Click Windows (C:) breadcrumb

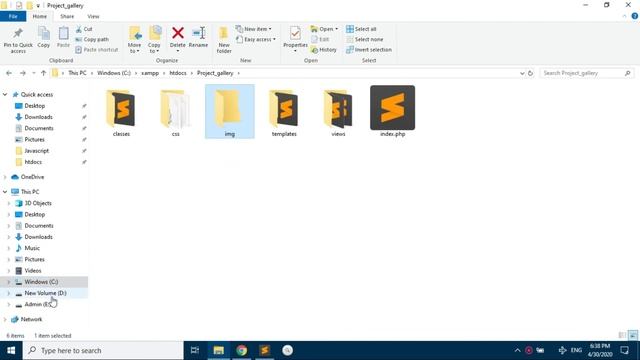(x=114, y=73)
